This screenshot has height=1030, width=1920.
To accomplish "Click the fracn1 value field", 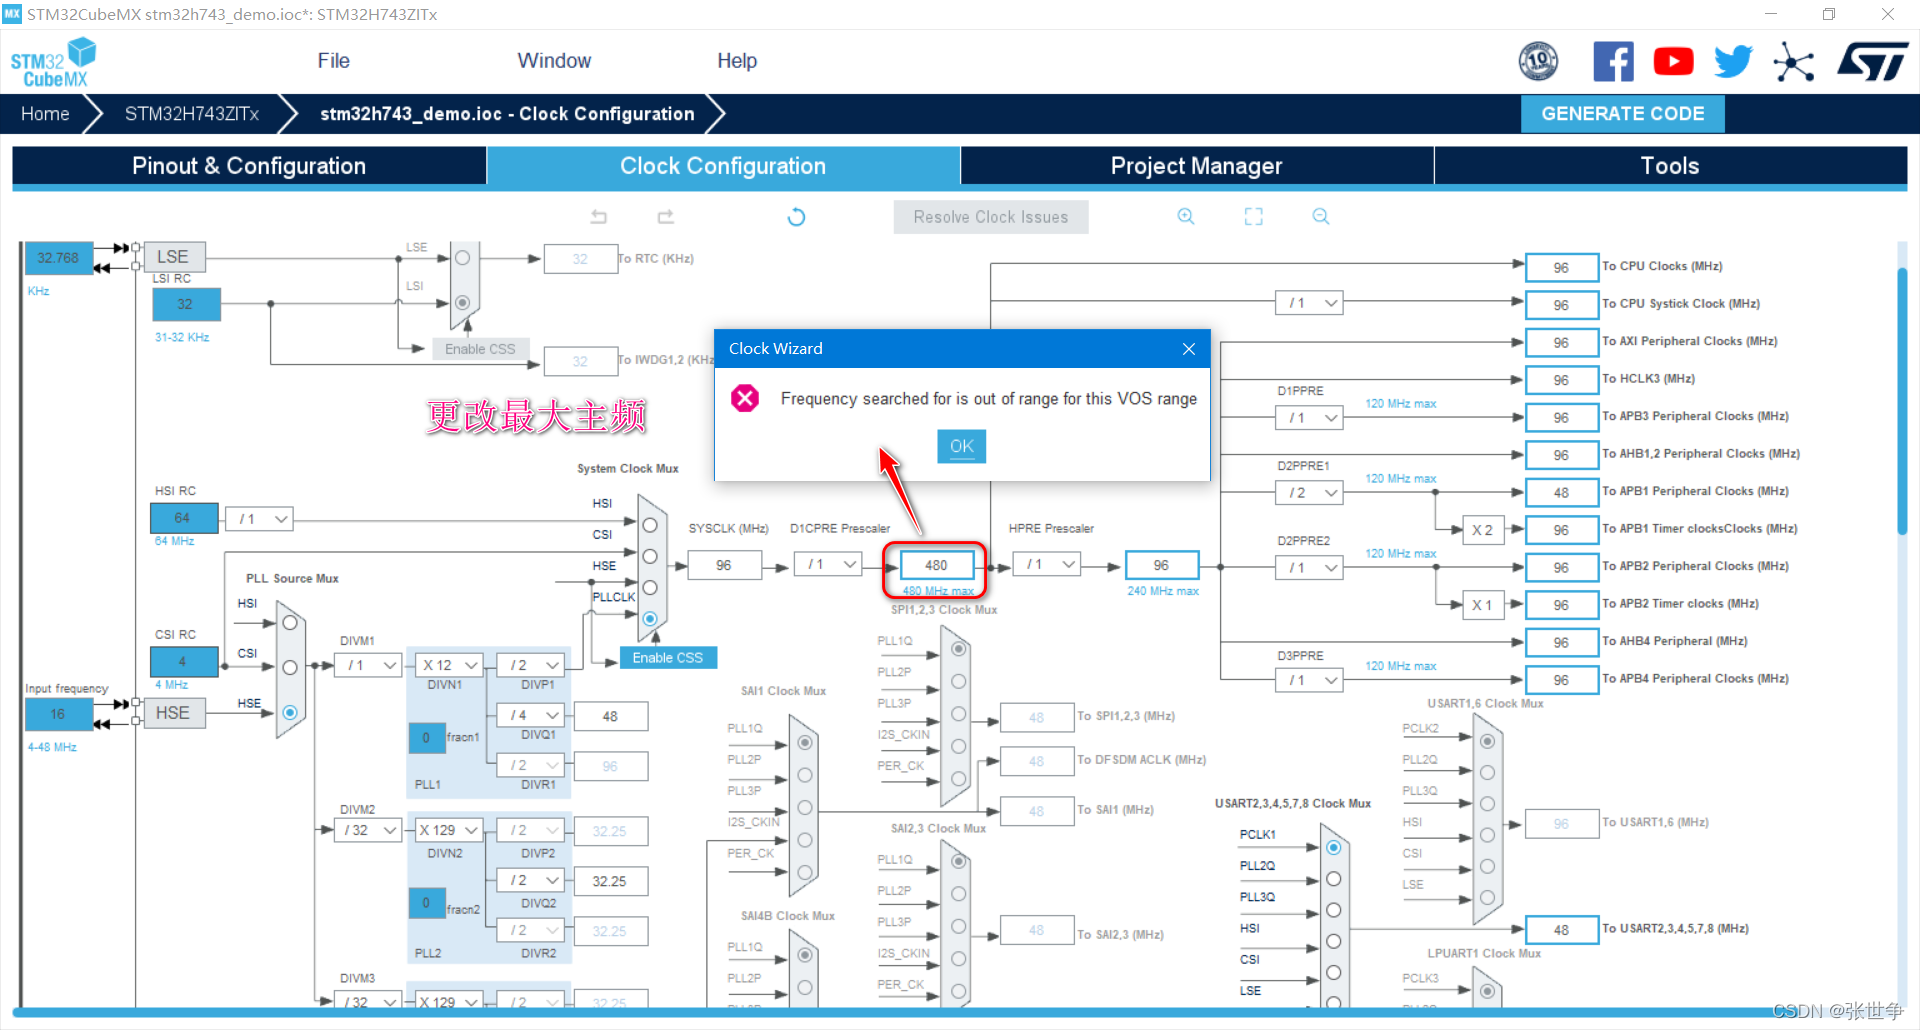I will pos(426,737).
